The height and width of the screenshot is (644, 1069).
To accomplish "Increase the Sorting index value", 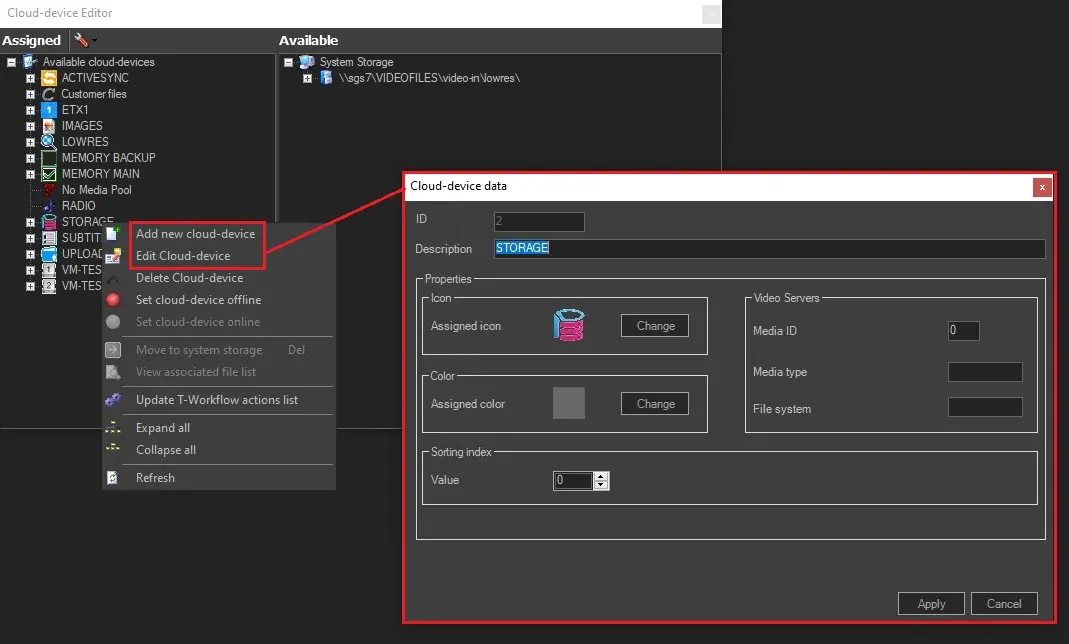I will pyautogui.click(x=601, y=476).
